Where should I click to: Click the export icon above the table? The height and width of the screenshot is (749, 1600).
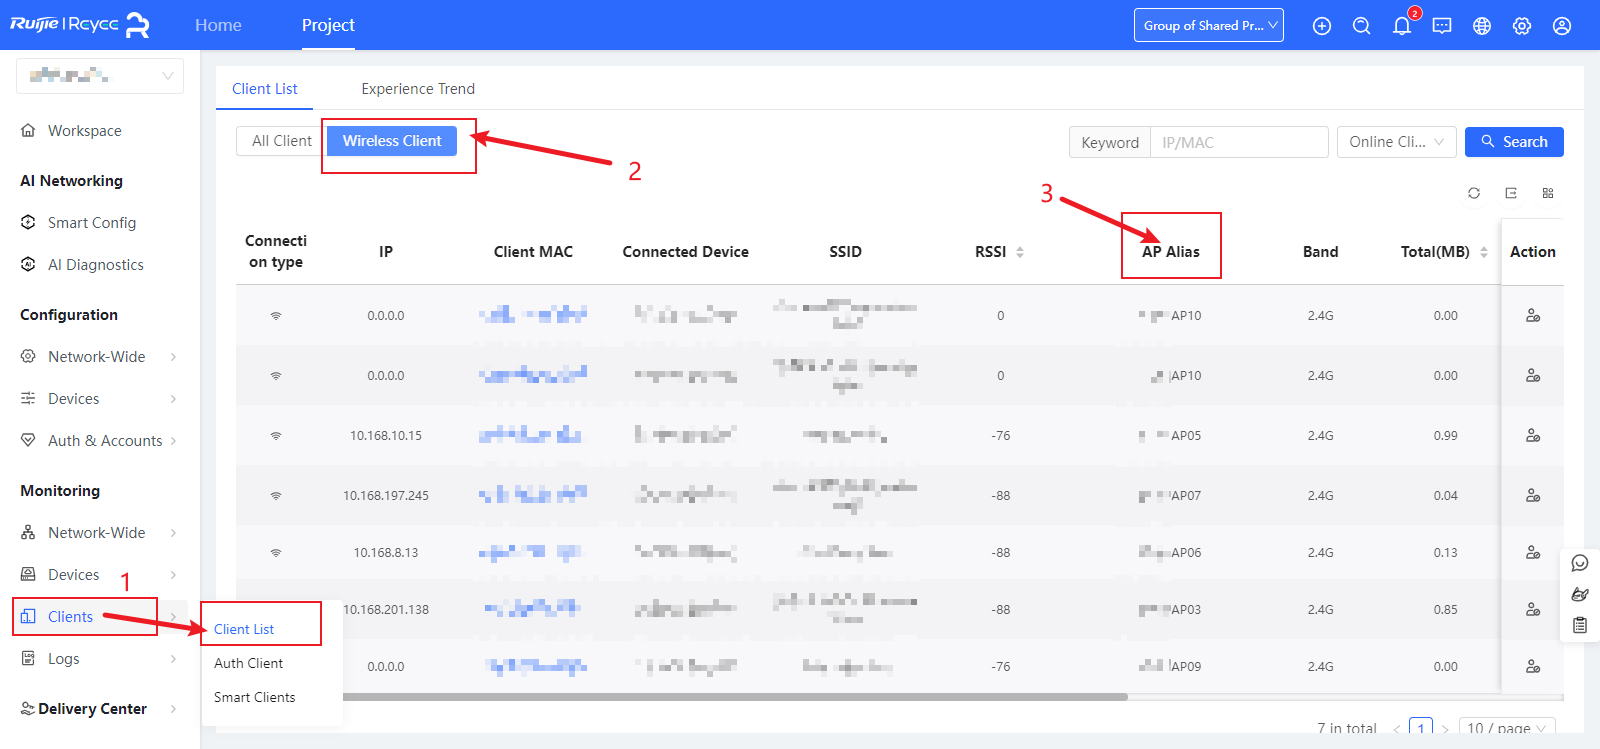[x=1511, y=193]
